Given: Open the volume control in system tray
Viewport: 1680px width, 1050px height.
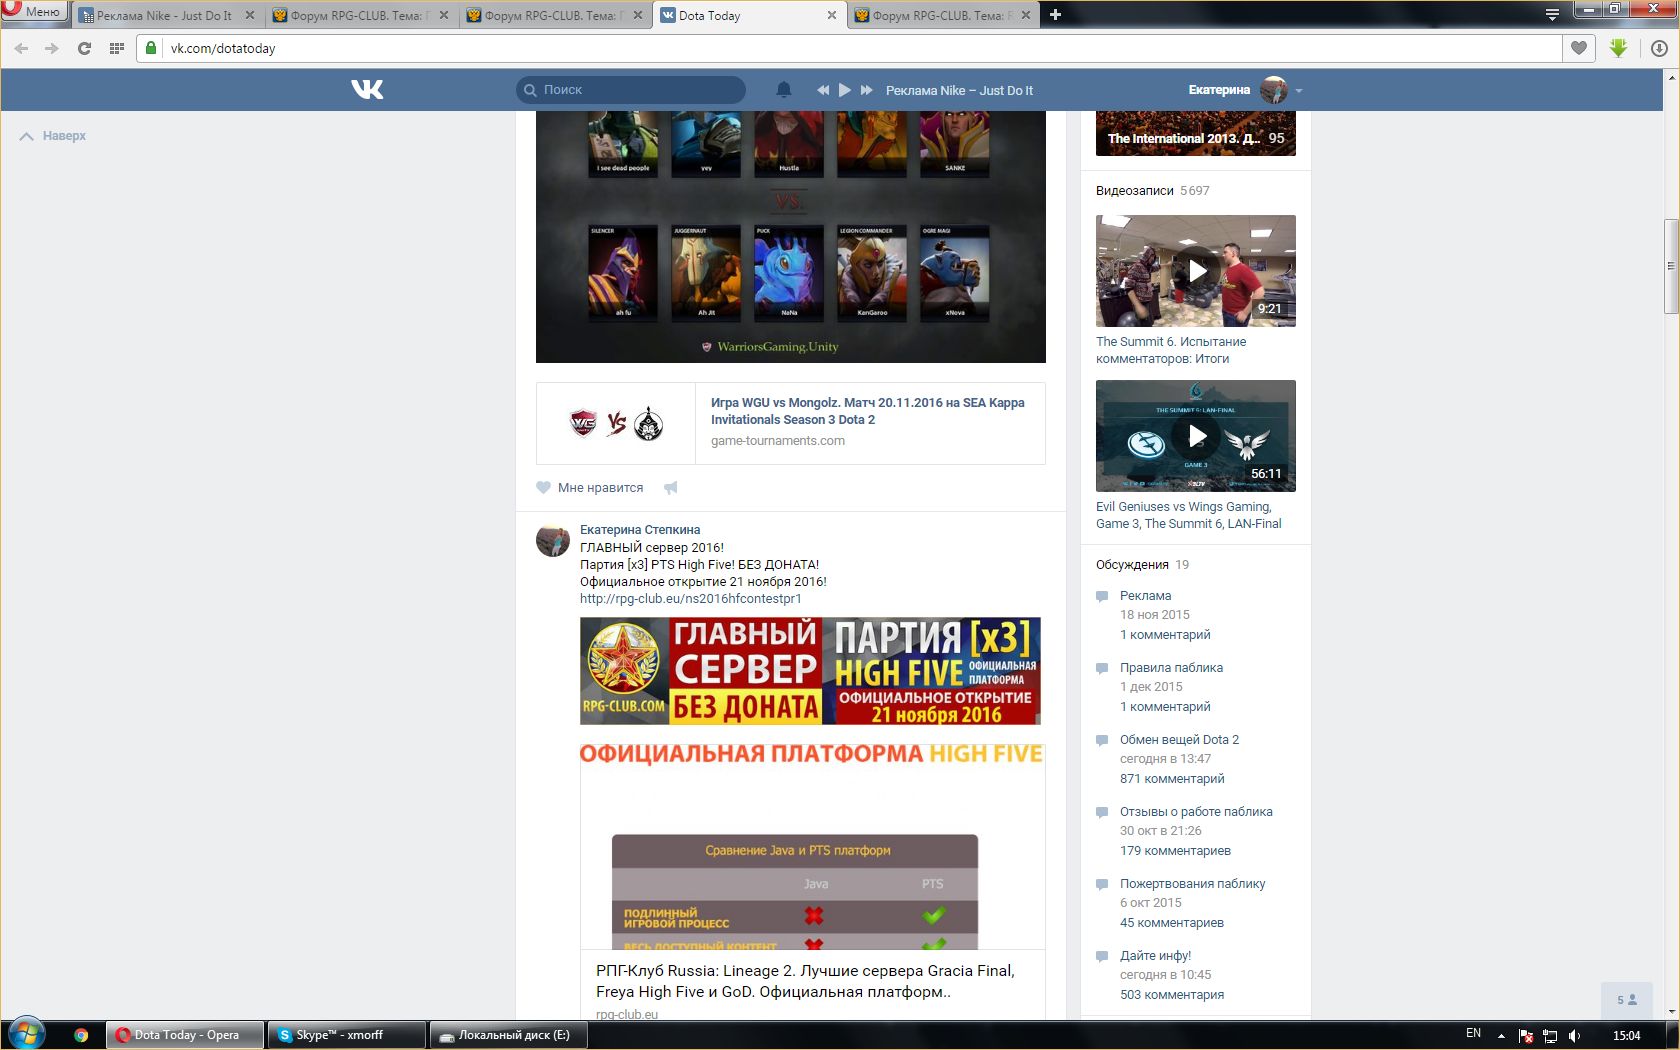Looking at the screenshot, I should click(x=1575, y=1035).
